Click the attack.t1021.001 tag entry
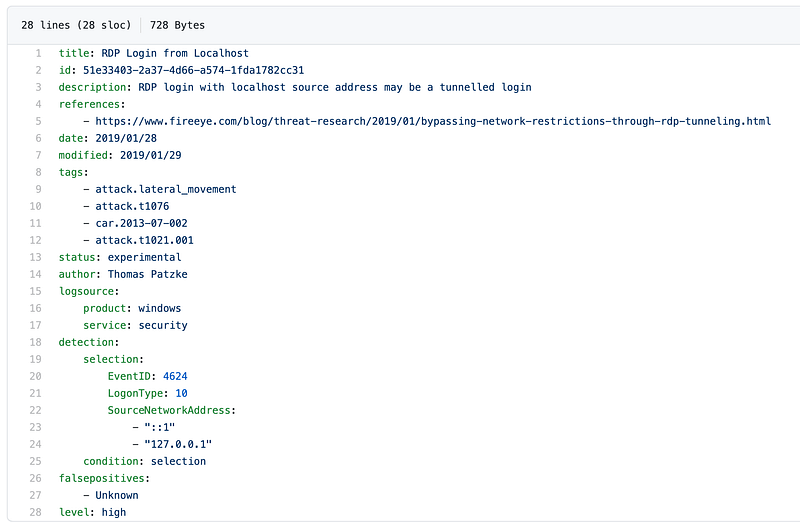Image resolution: width=800 pixels, height=530 pixels. 144,240
